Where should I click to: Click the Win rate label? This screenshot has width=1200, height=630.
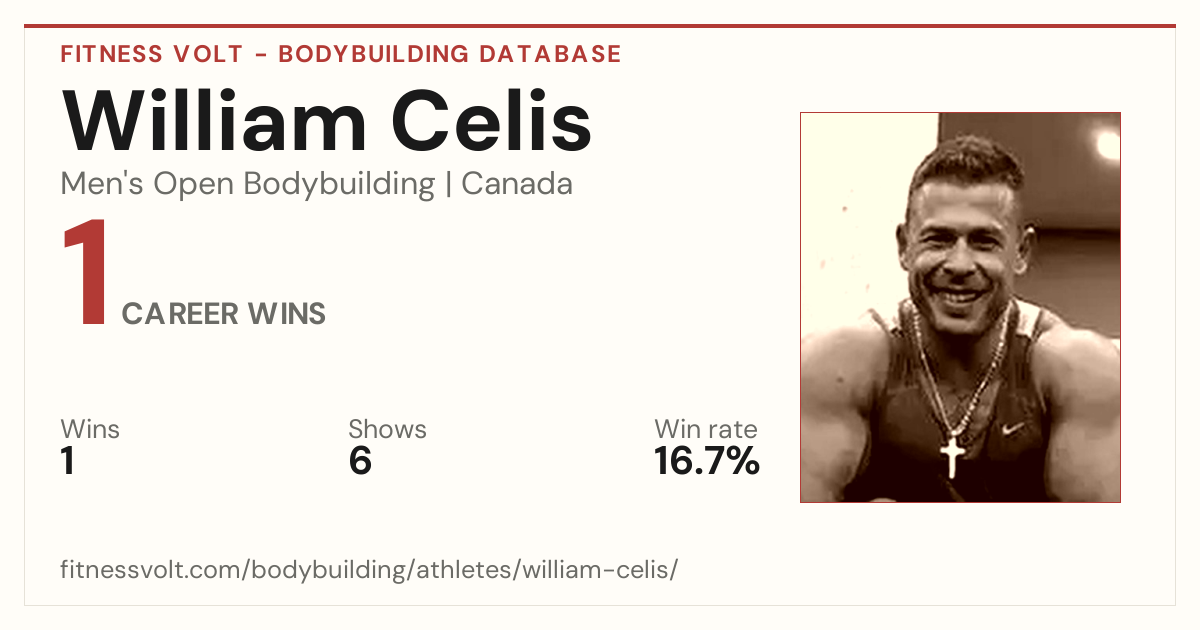click(x=706, y=430)
